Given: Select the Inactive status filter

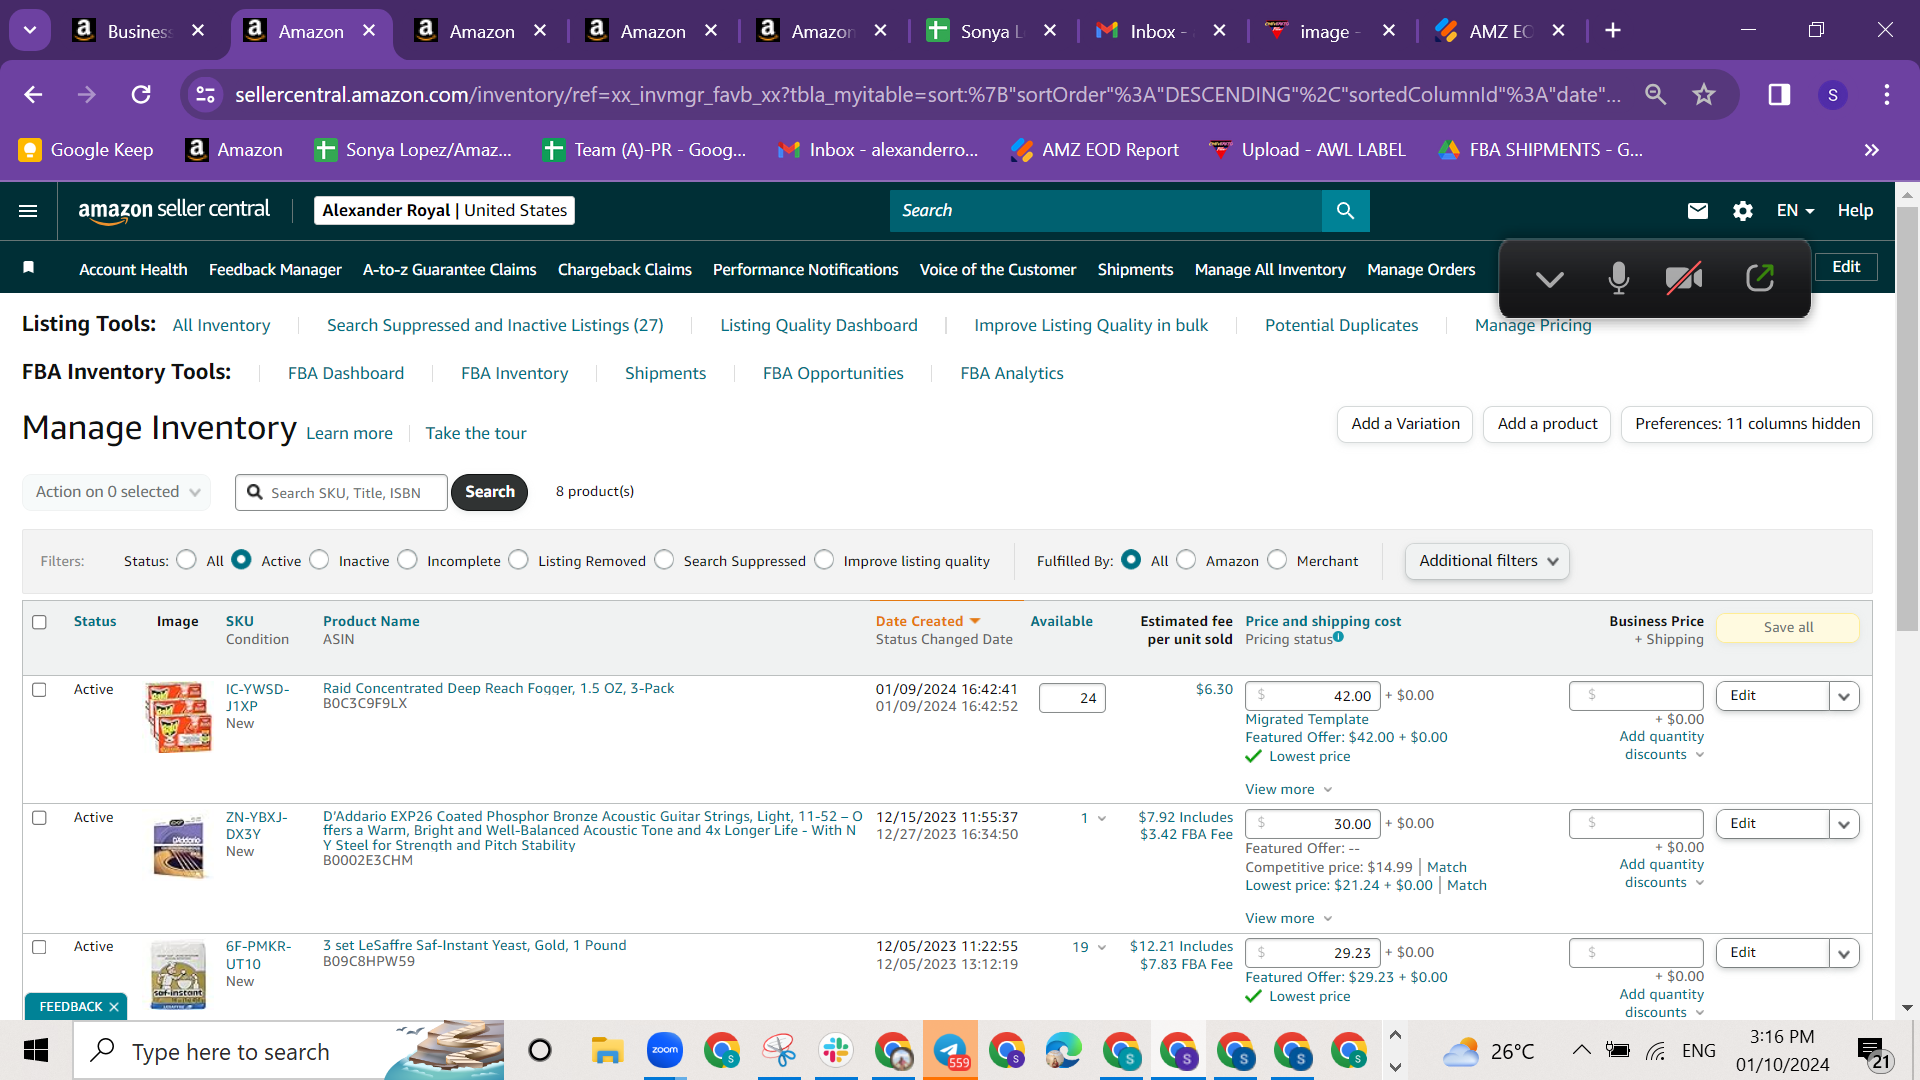Looking at the screenshot, I should 319,560.
